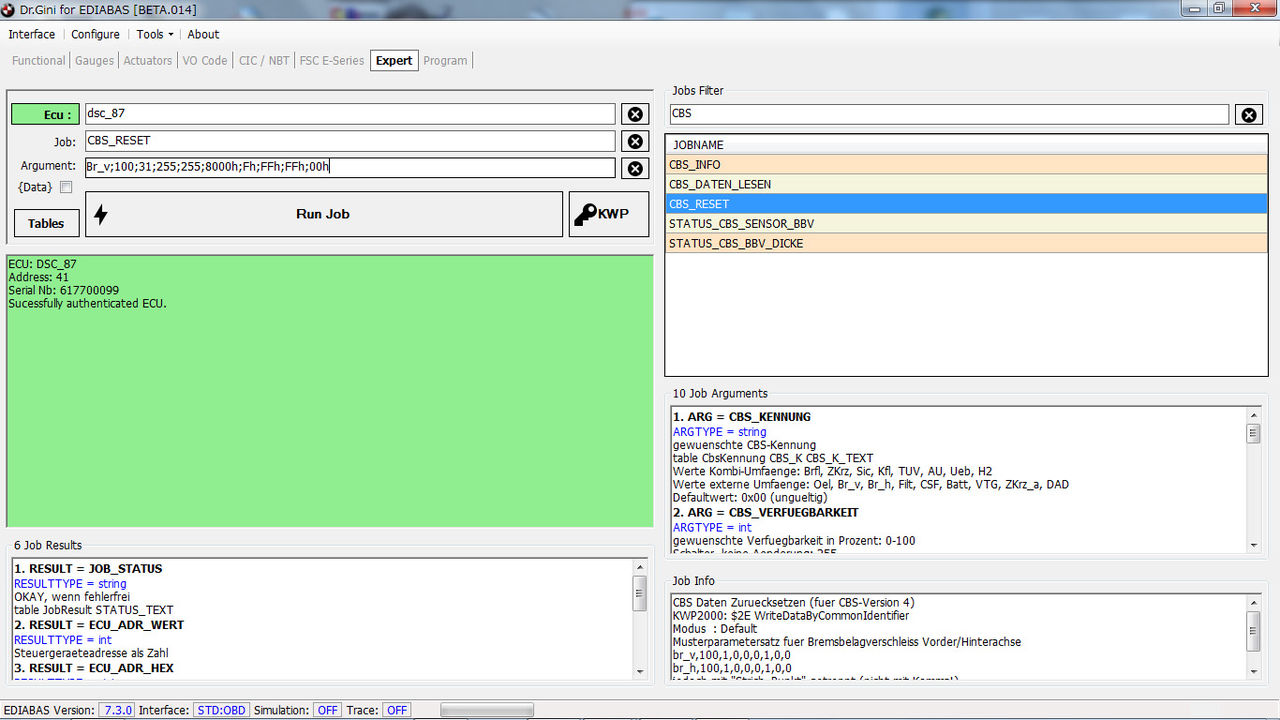Image resolution: width=1280 pixels, height=720 pixels.
Task: Focus the Ecu input containing dsc_87
Action: (350, 114)
